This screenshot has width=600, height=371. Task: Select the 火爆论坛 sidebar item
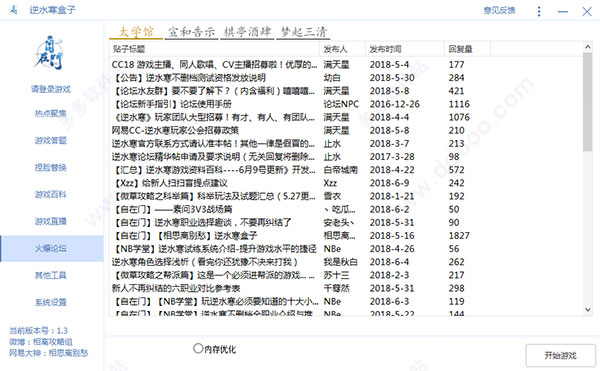click(52, 249)
